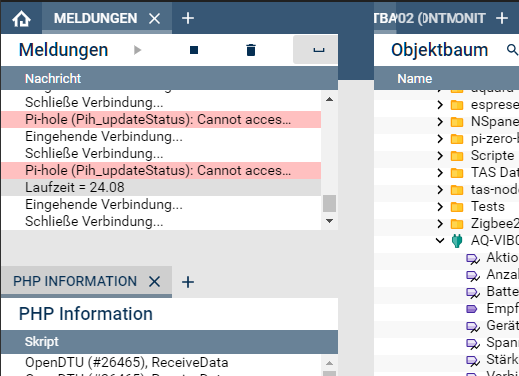The image size is (519, 376).
Task: Clear messages with the trash icon
Action: tap(251, 50)
